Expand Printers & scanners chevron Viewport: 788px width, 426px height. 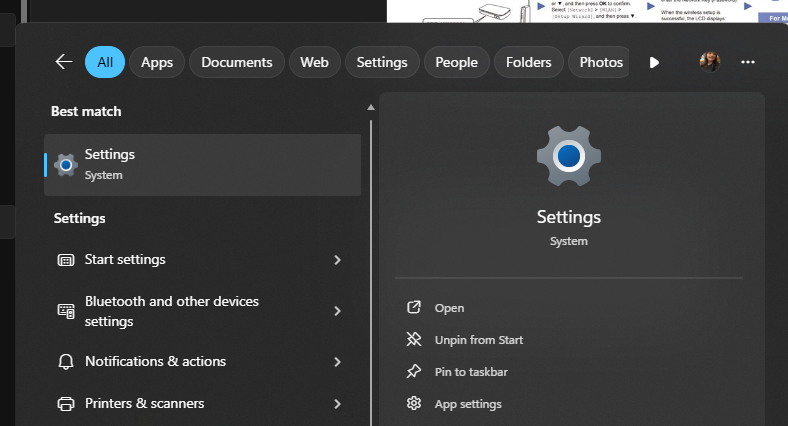(x=337, y=404)
